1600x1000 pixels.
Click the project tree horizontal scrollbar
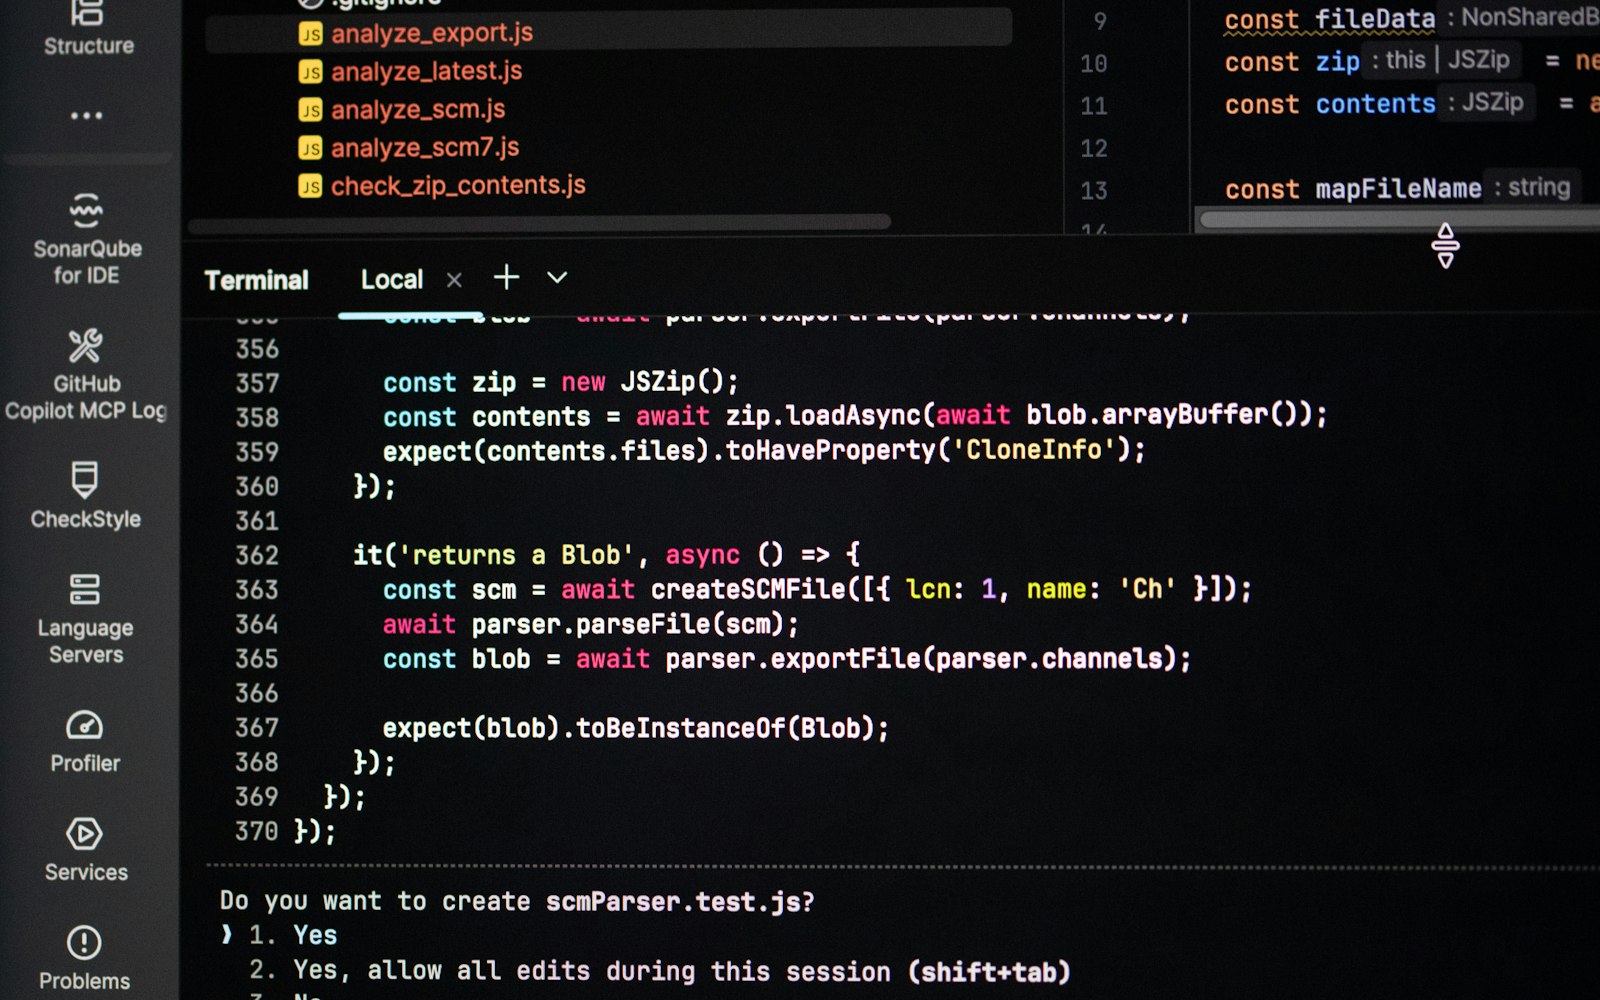point(539,222)
